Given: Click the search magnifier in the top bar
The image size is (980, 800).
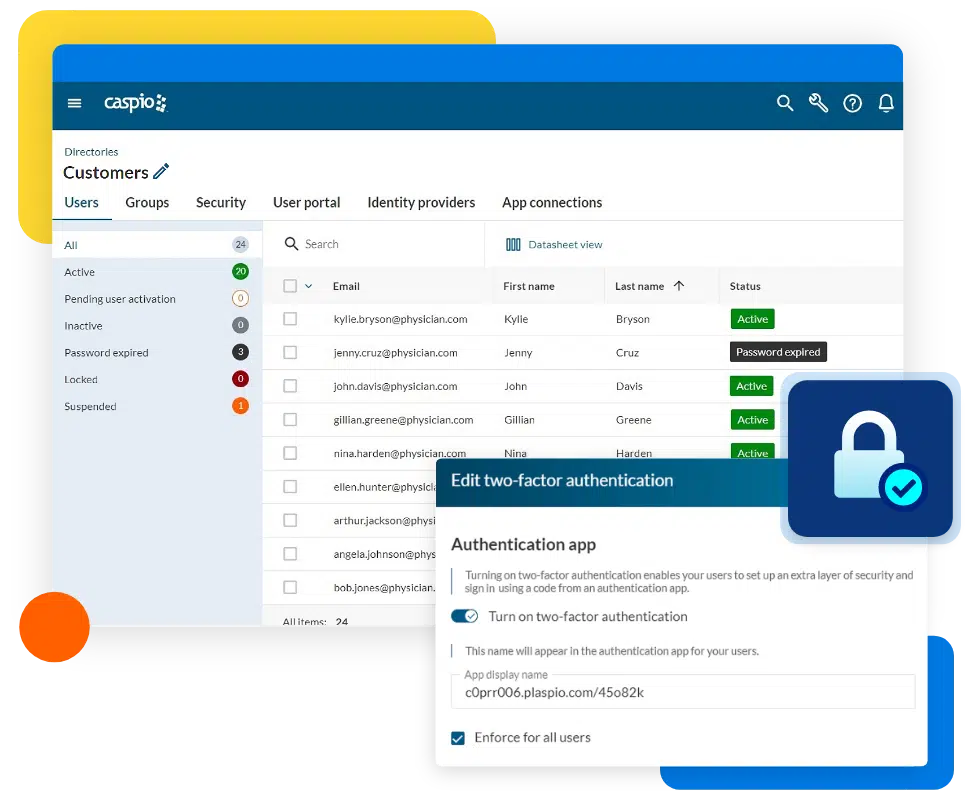Looking at the screenshot, I should tap(785, 102).
